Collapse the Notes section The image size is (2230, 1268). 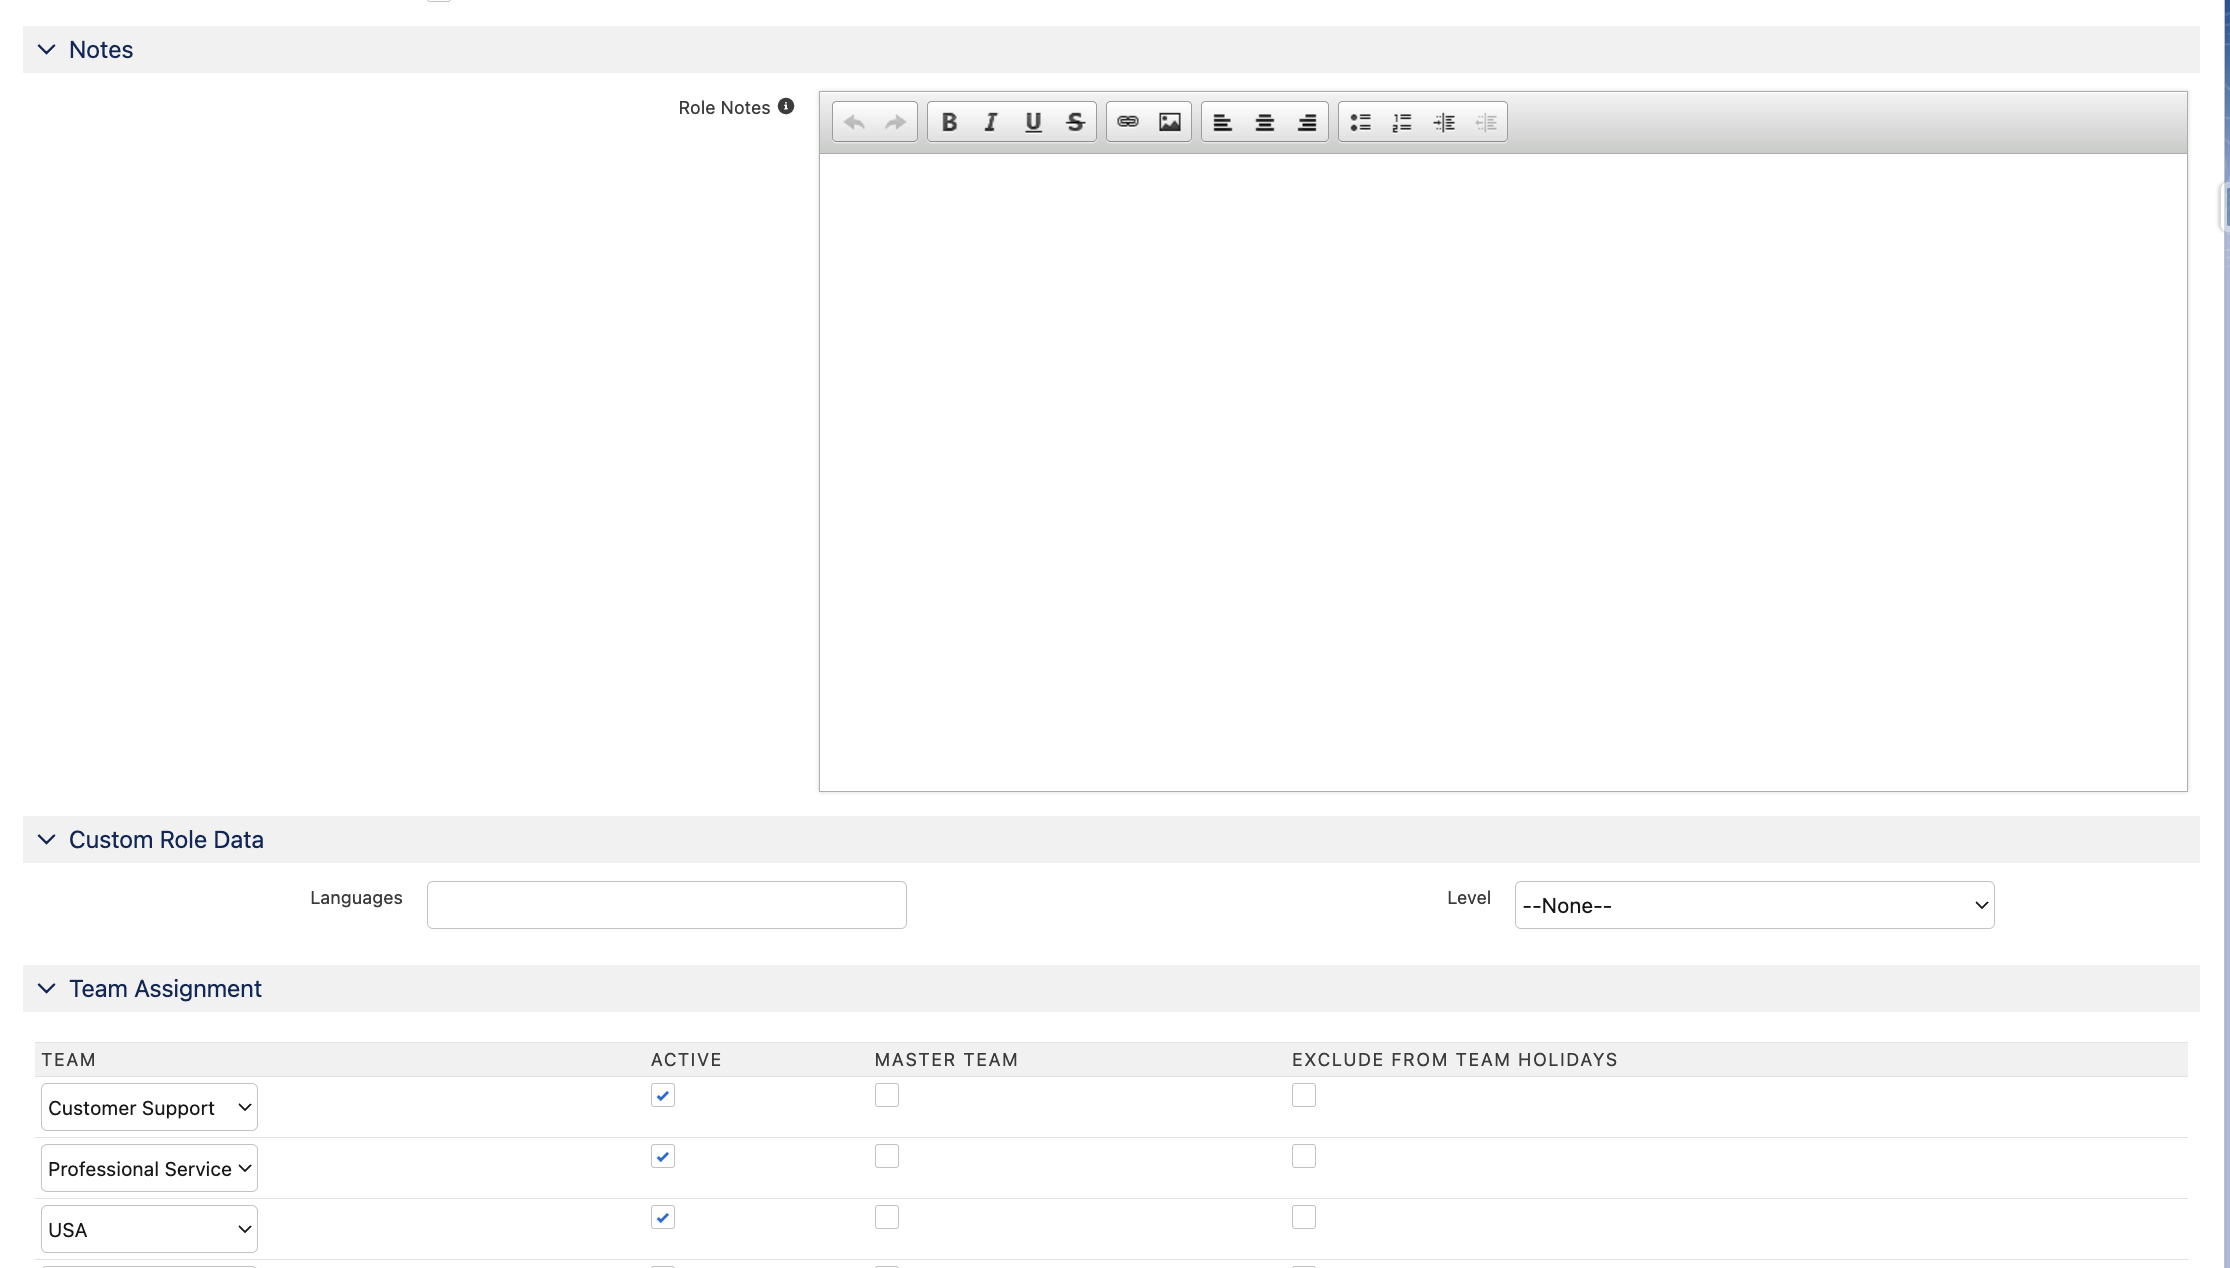(47, 49)
